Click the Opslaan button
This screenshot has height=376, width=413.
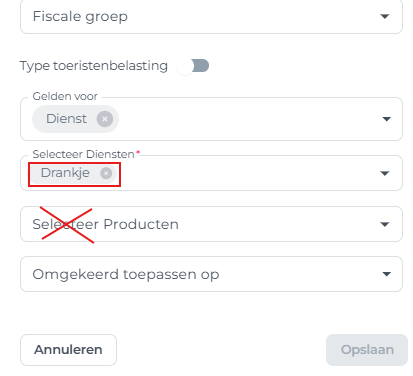coord(367,350)
